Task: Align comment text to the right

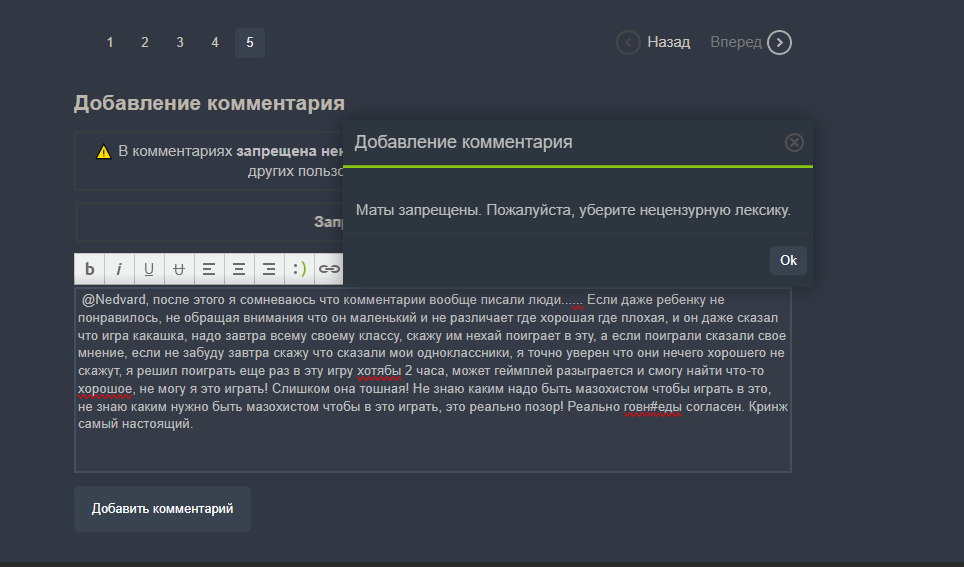Action: pyautogui.click(x=269, y=268)
